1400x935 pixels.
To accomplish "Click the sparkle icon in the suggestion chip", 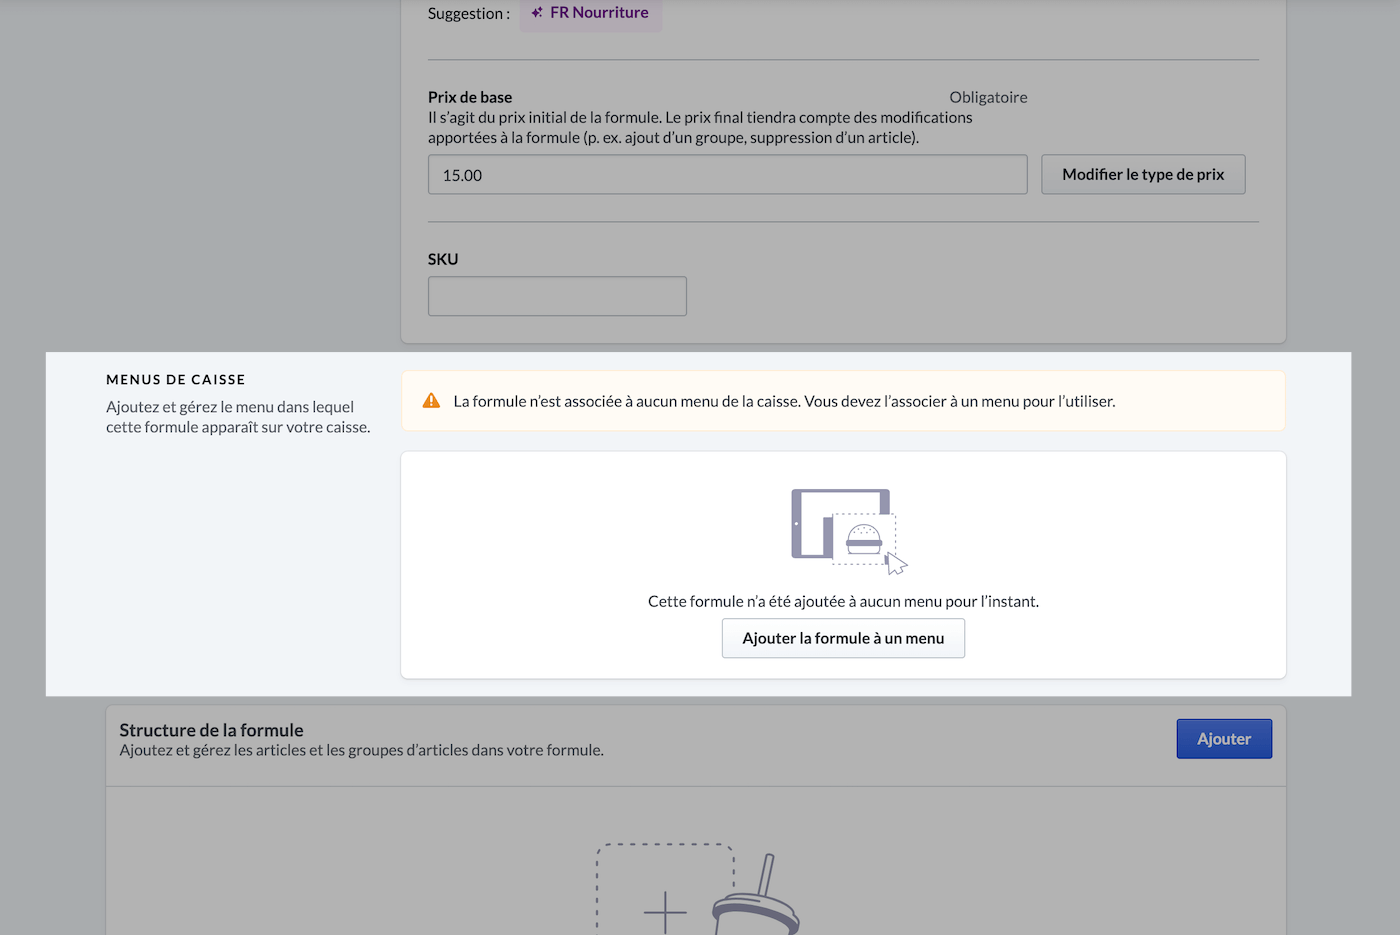I will (537, 13).
